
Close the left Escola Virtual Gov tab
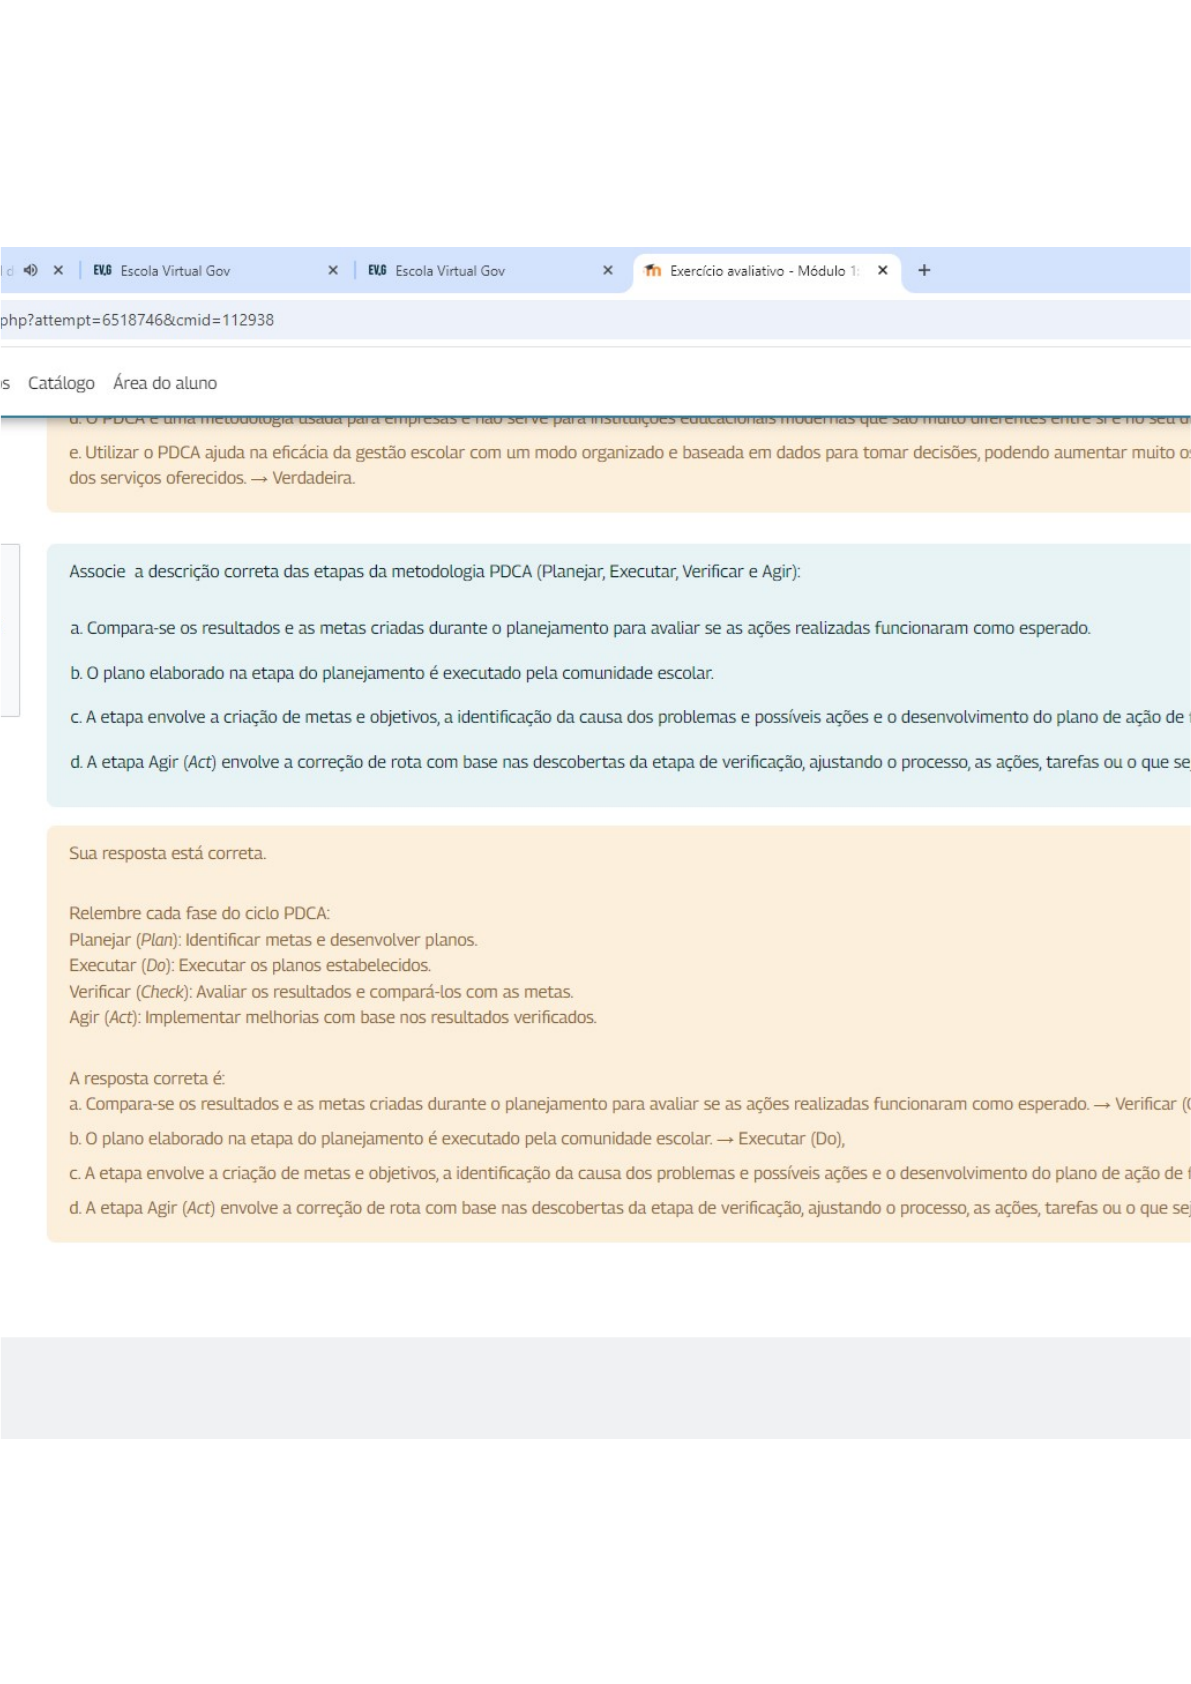pyautogui.click(x=333, y=270)
